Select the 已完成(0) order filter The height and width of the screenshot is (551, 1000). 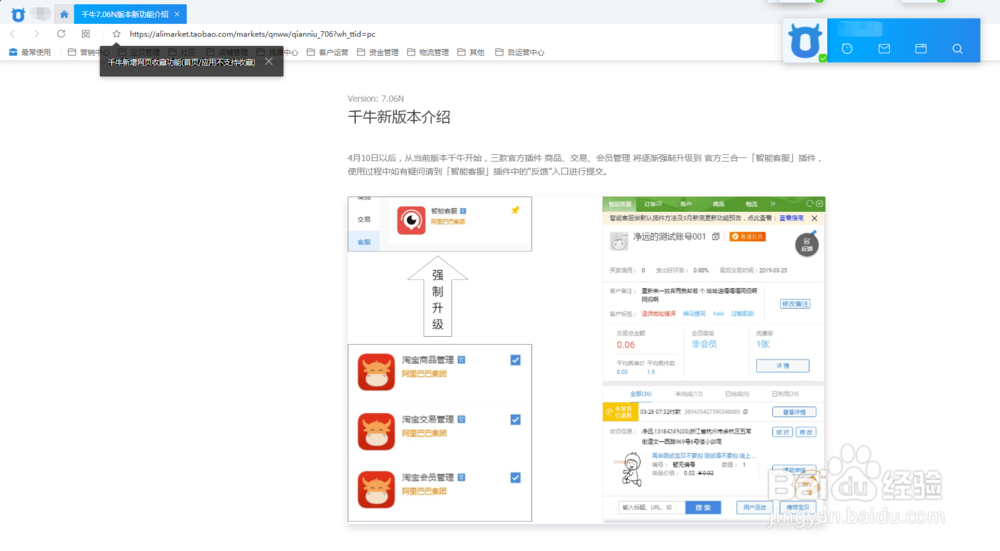(737, 394)
